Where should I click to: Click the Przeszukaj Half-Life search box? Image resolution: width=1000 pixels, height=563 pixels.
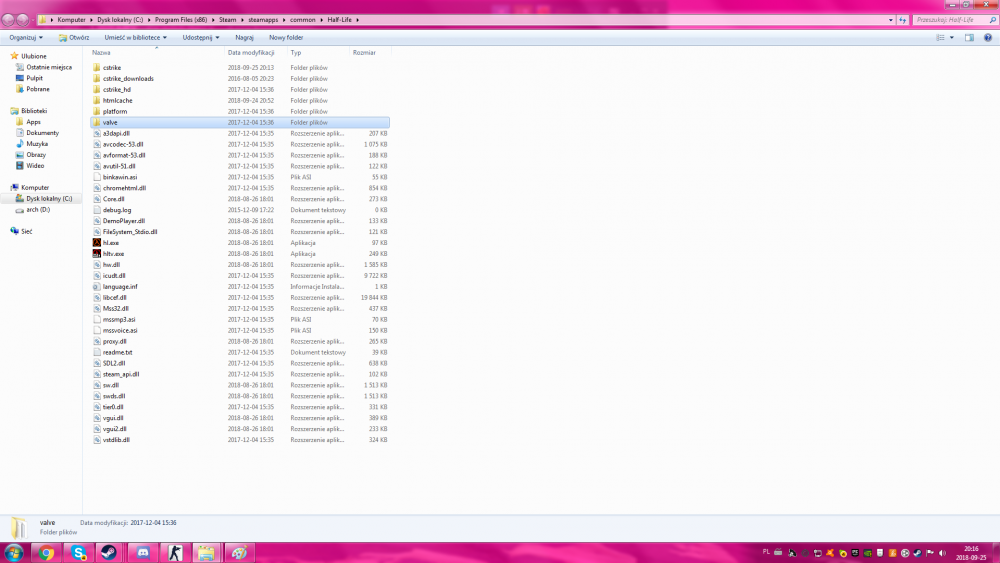pos(950,19)
